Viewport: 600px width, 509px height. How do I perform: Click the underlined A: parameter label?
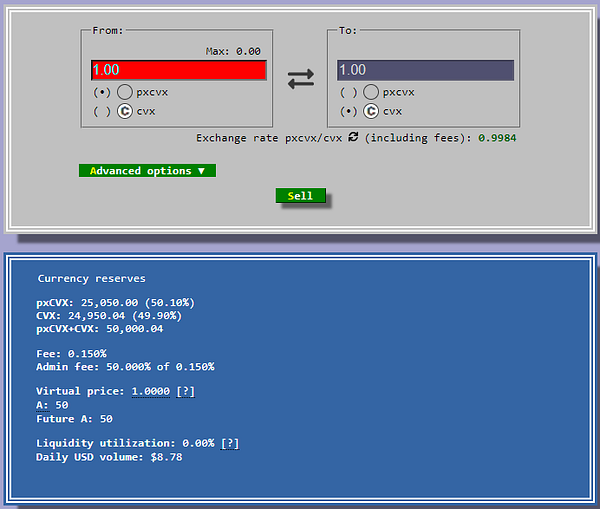pyautogui.click(x=42, y=405)
